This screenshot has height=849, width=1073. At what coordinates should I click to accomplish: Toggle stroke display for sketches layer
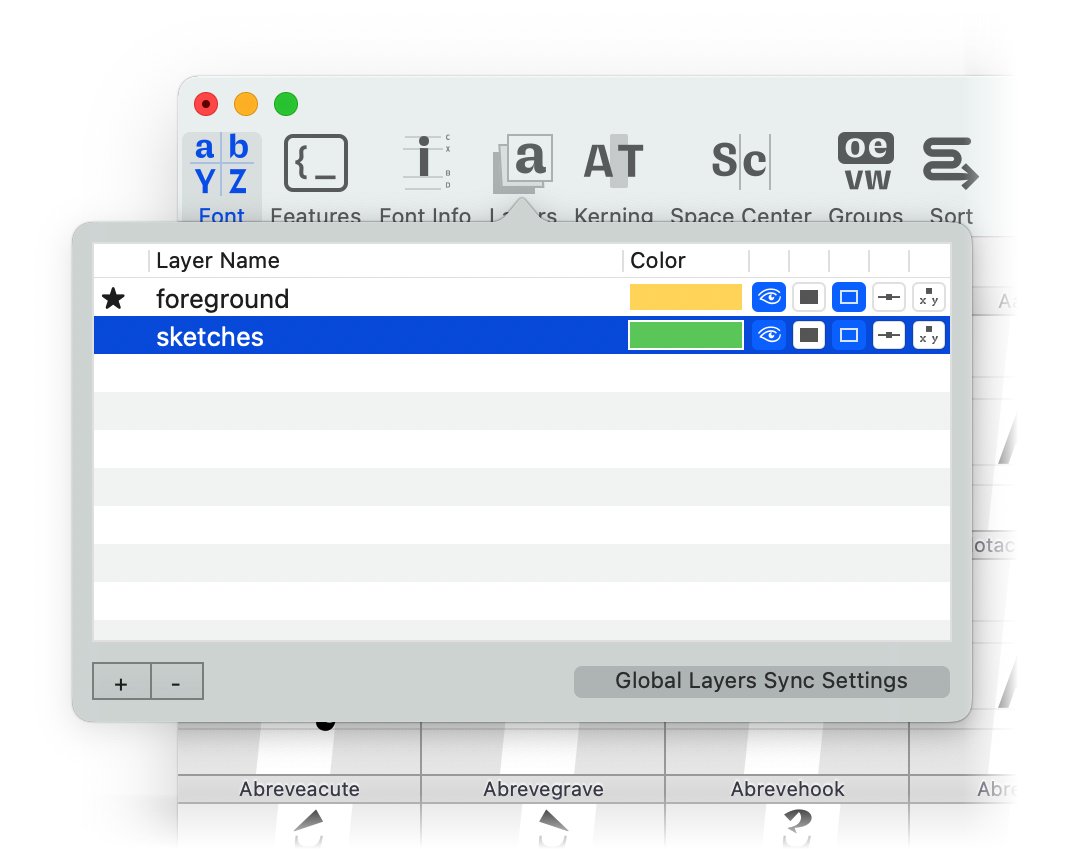coord(849,335)
